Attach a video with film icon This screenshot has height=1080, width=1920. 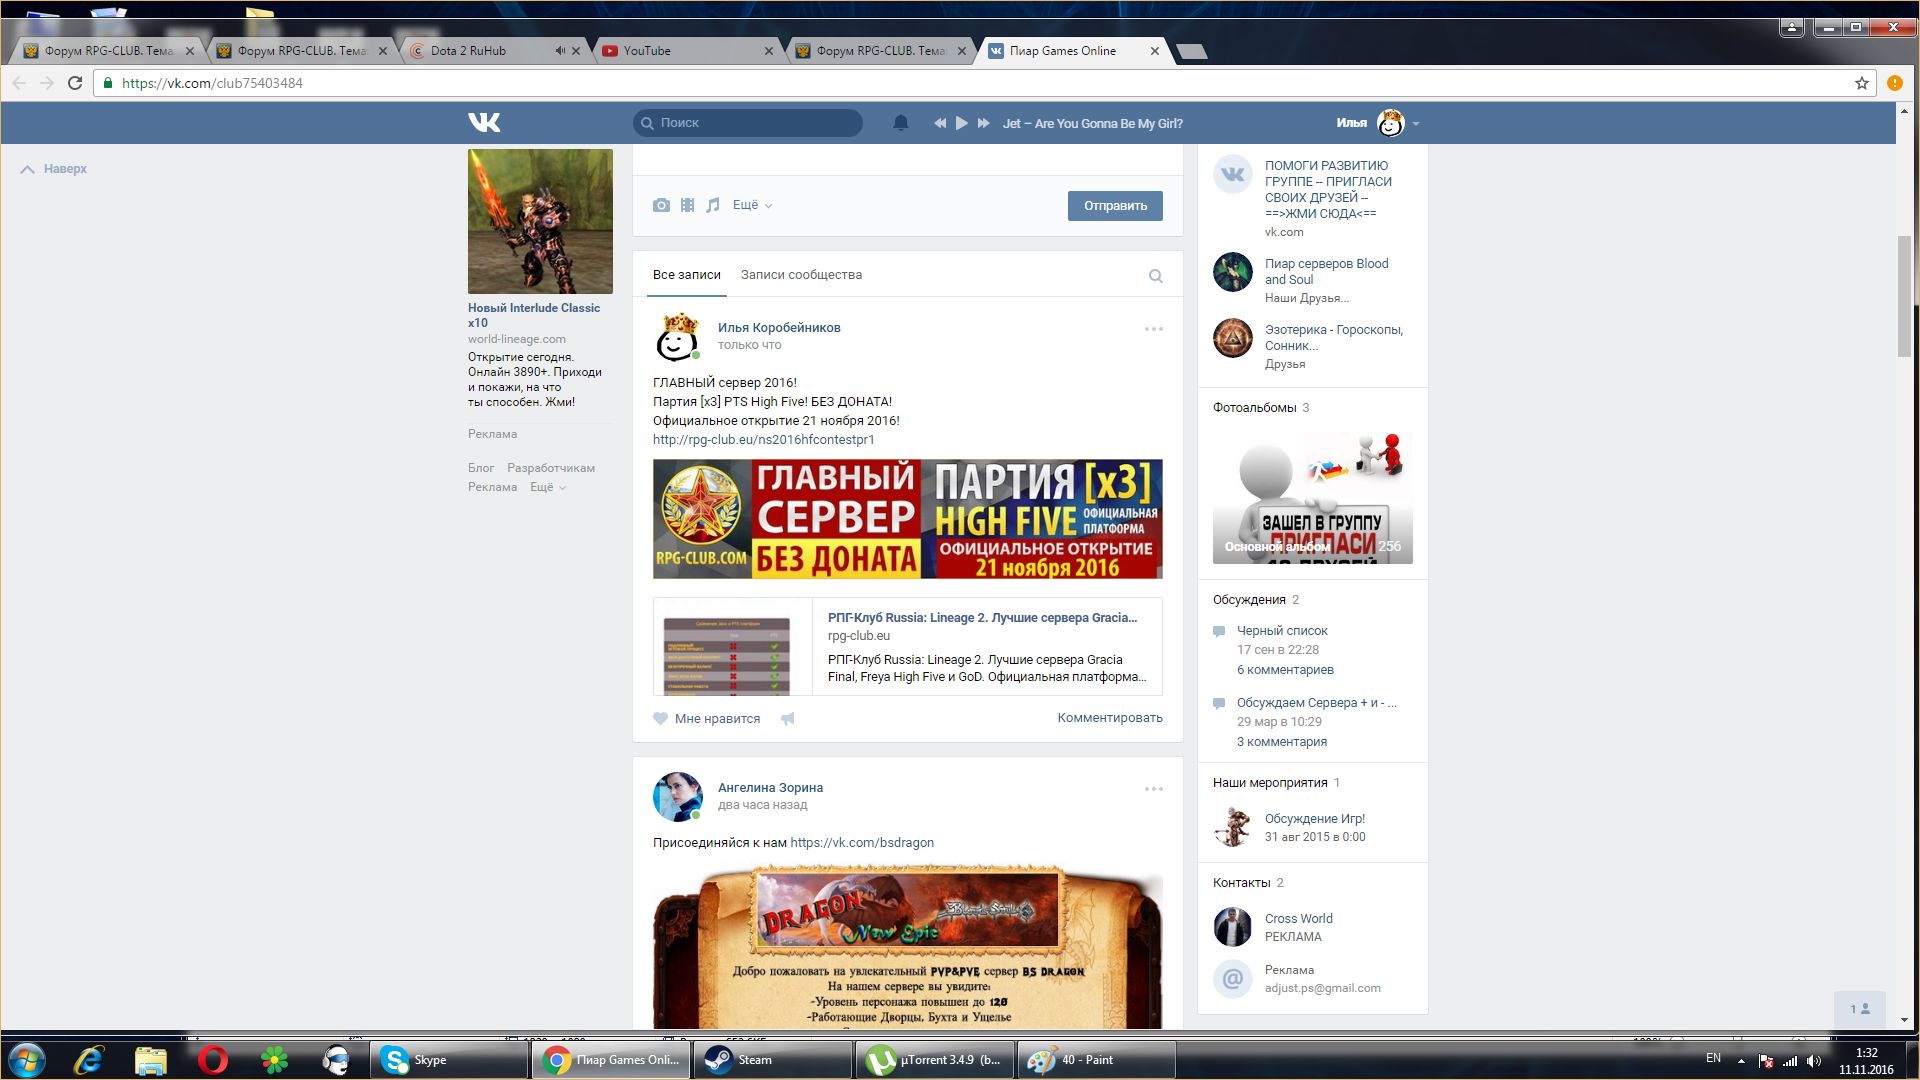click(x=687, y=205)
